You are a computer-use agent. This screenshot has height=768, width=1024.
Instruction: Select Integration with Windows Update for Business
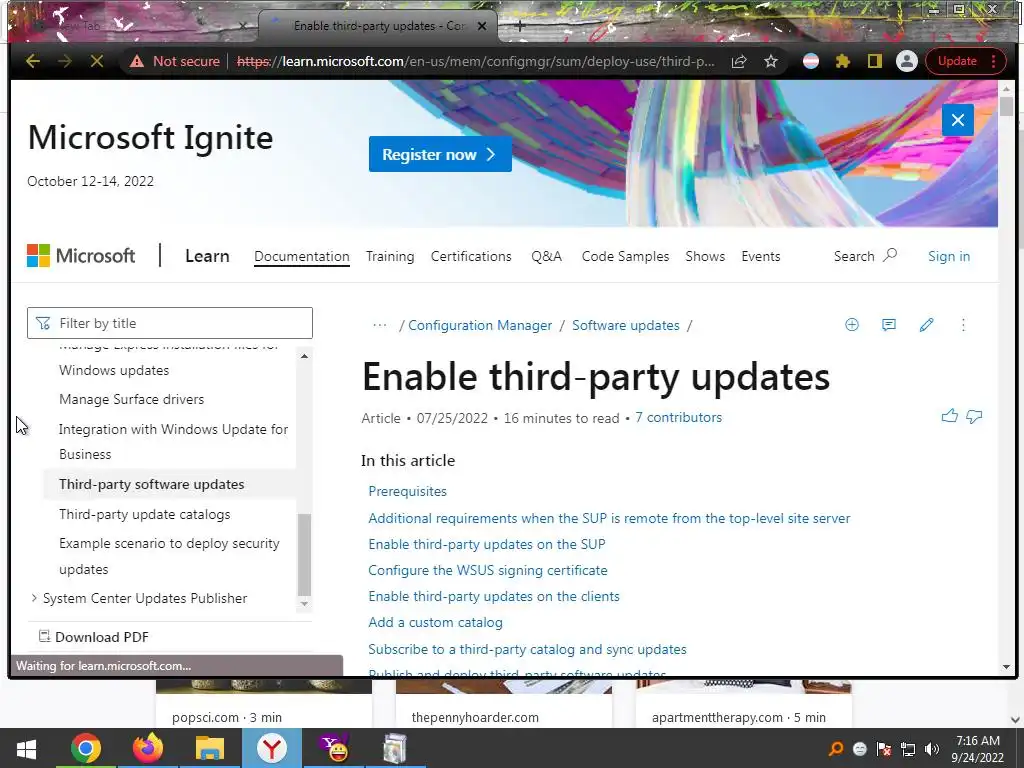173,441
